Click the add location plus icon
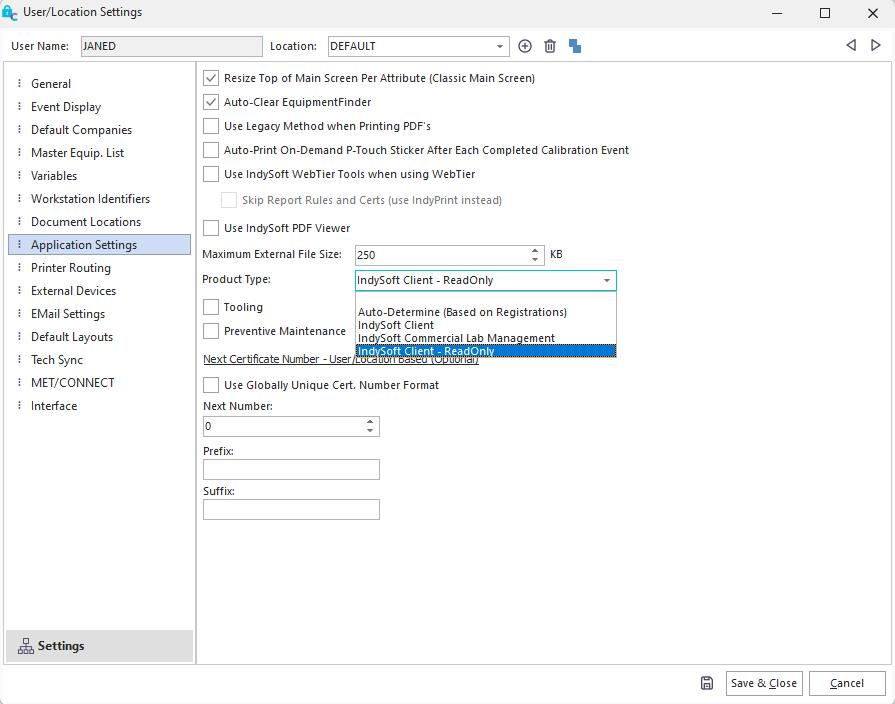The height and width of the screenshot is (704, 895). tap(525, 46)
